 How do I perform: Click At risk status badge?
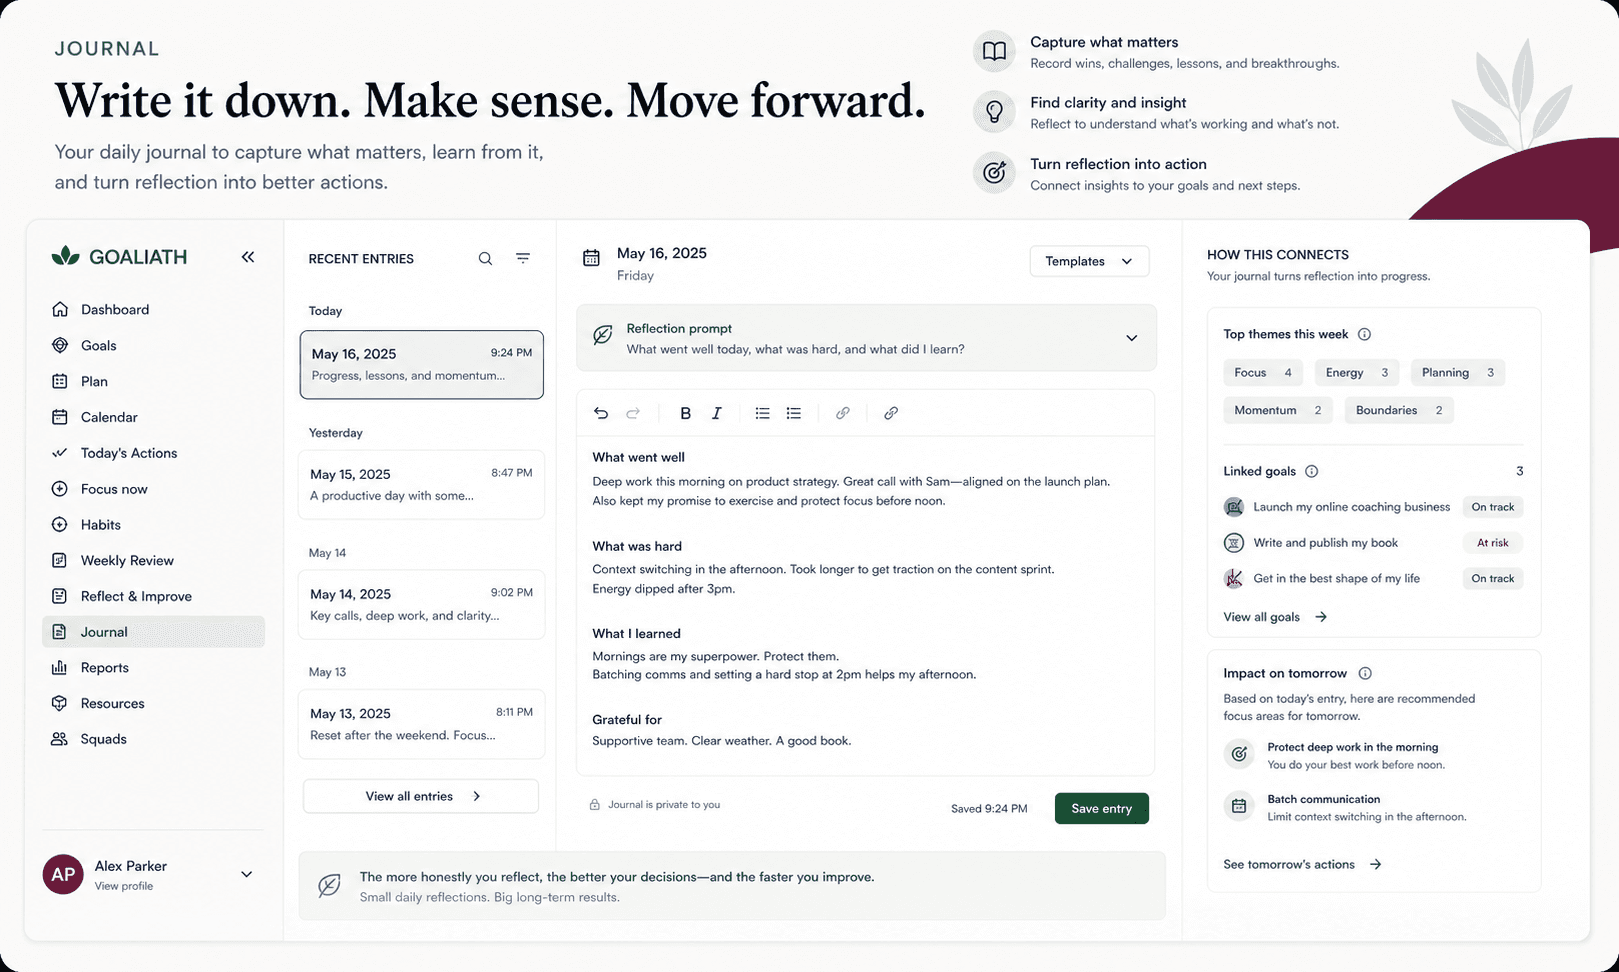(1492, 543)
